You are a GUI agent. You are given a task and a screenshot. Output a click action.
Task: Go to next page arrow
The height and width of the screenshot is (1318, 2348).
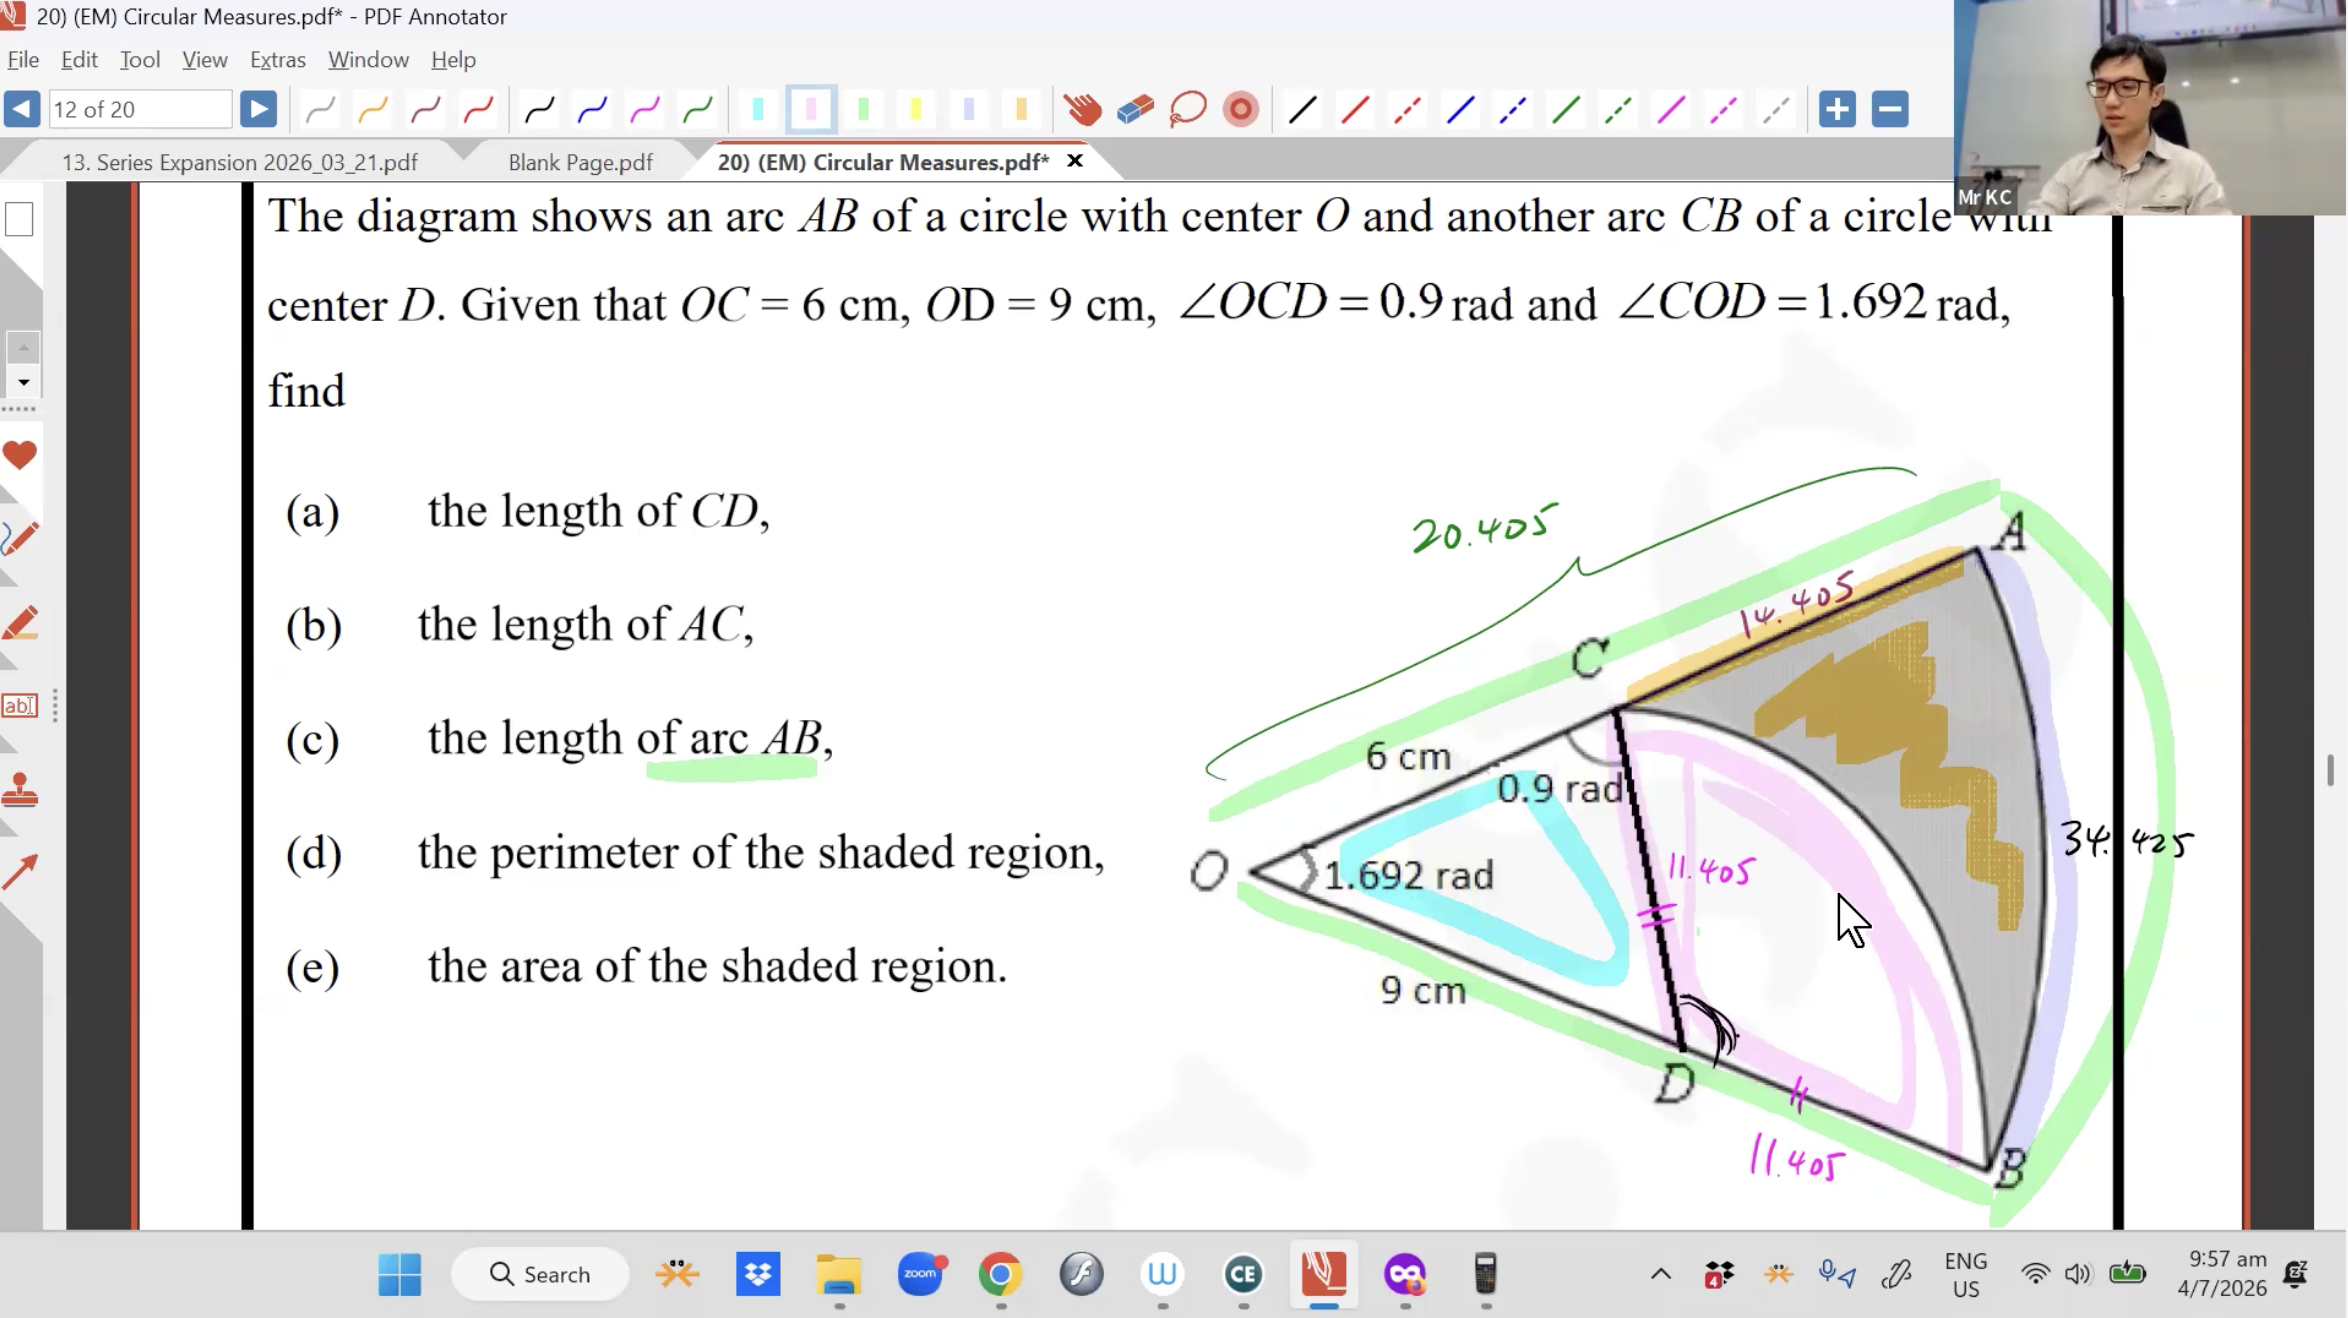coord(258,109)
